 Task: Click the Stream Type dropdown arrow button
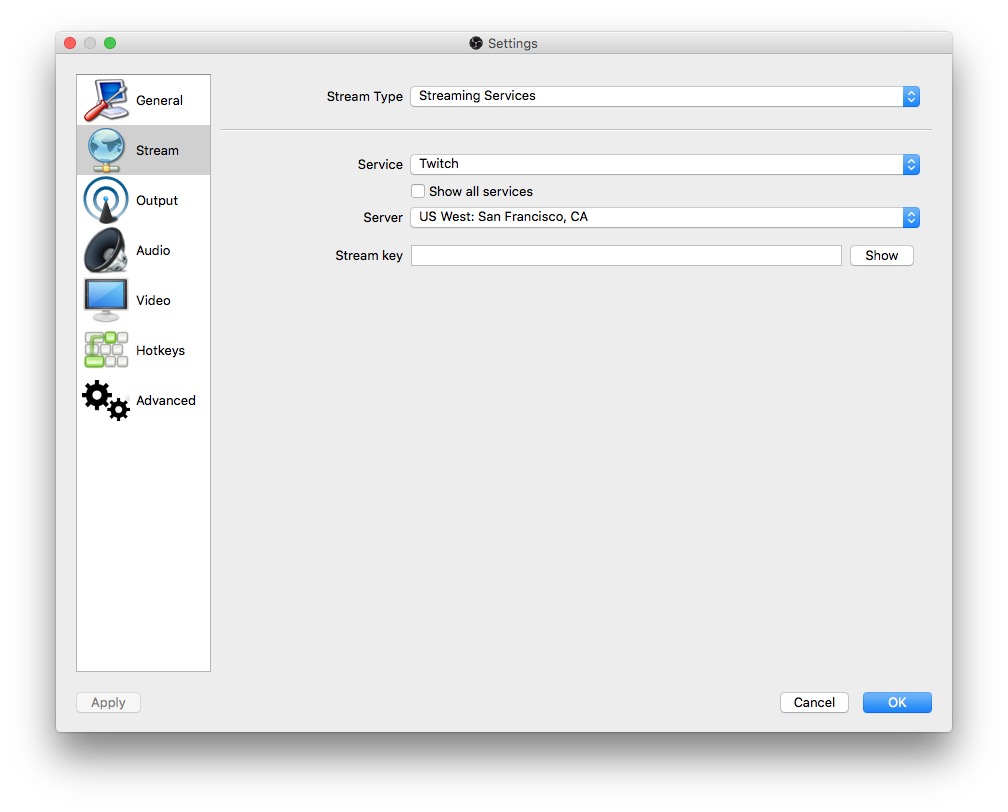[x=911, y=96]
